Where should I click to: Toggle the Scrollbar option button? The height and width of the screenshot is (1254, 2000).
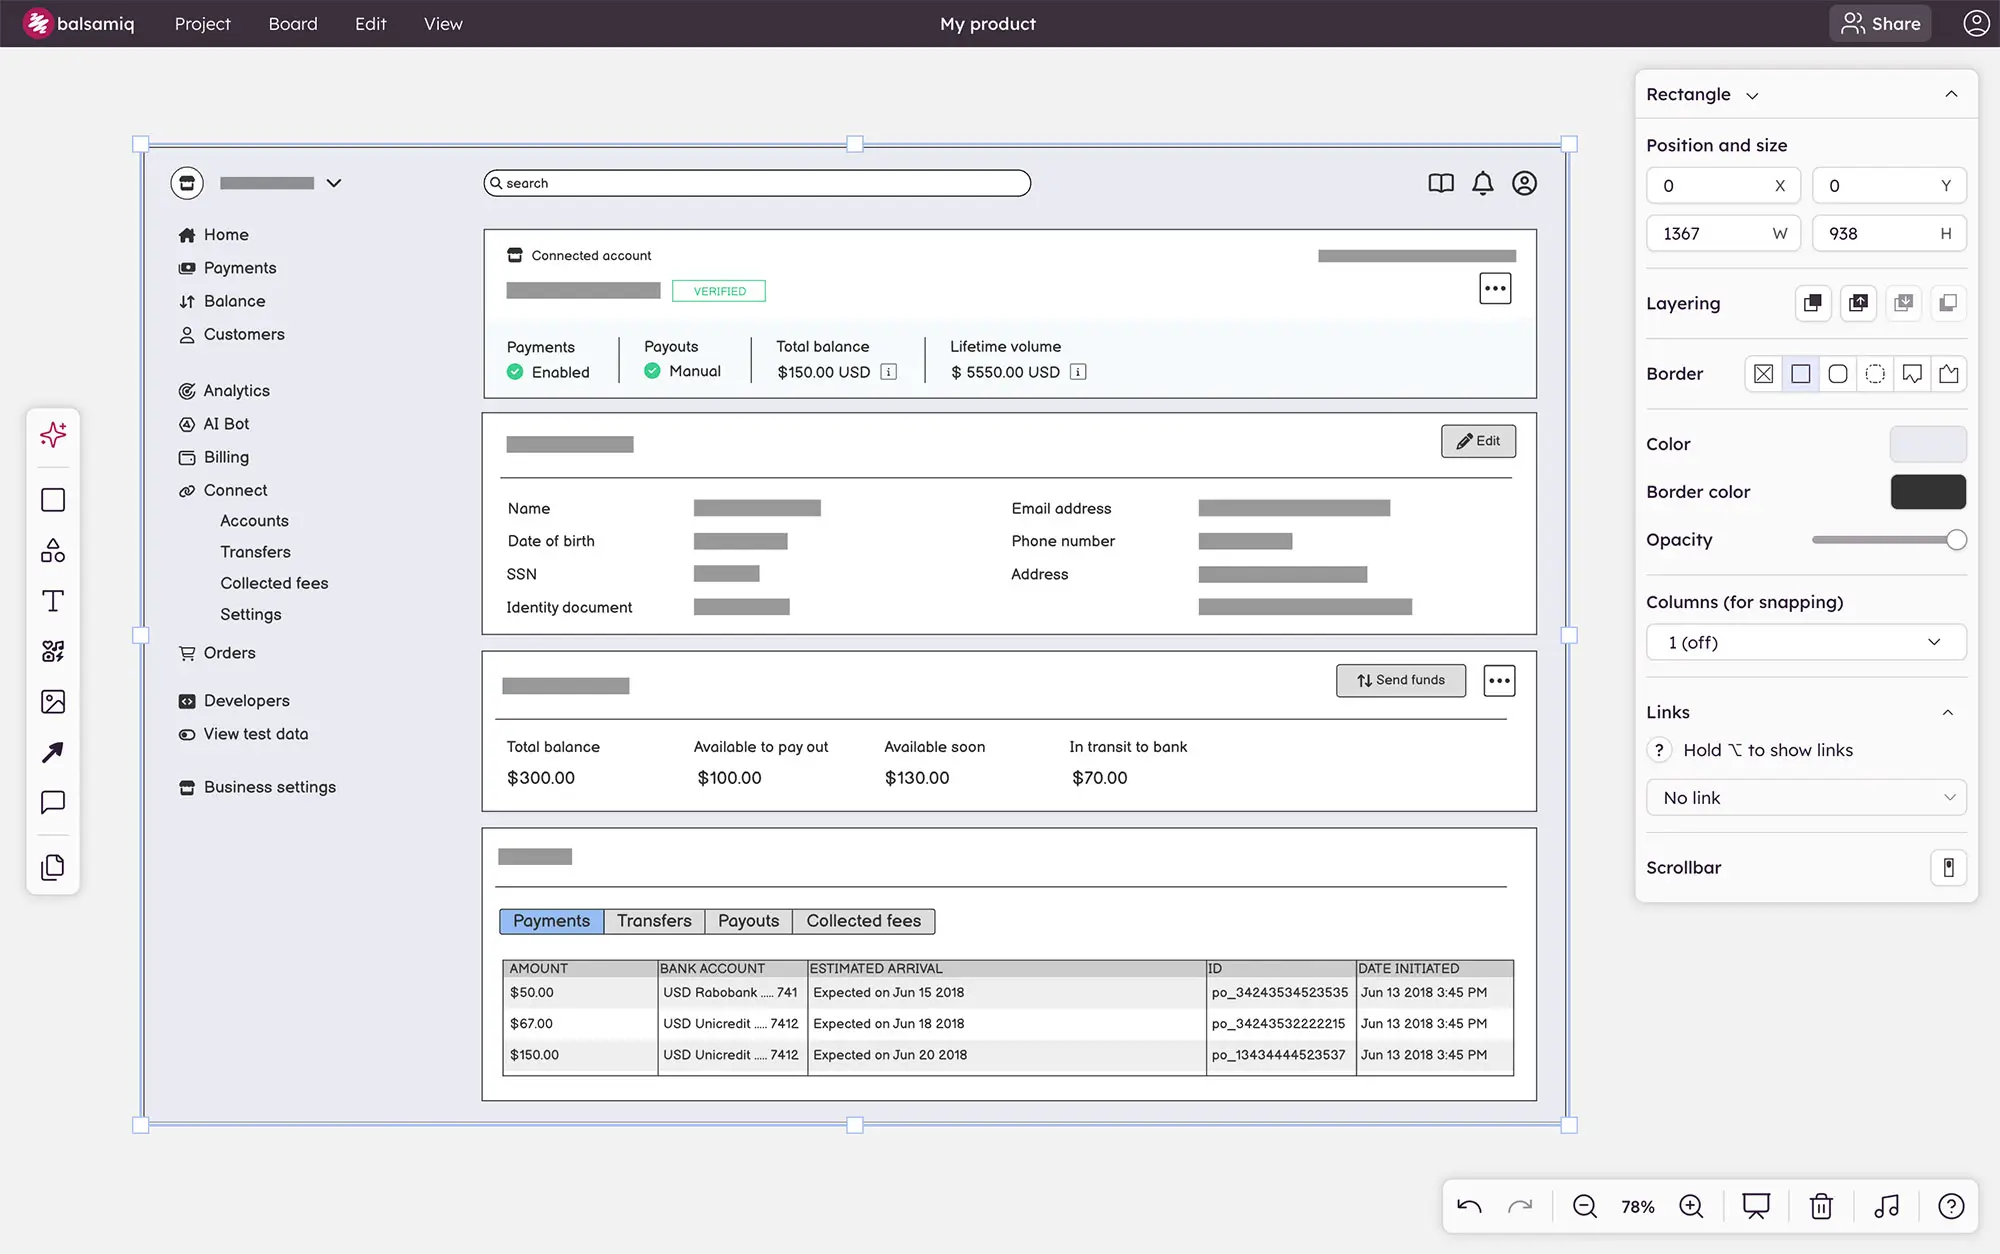[x=1948, y=868]
